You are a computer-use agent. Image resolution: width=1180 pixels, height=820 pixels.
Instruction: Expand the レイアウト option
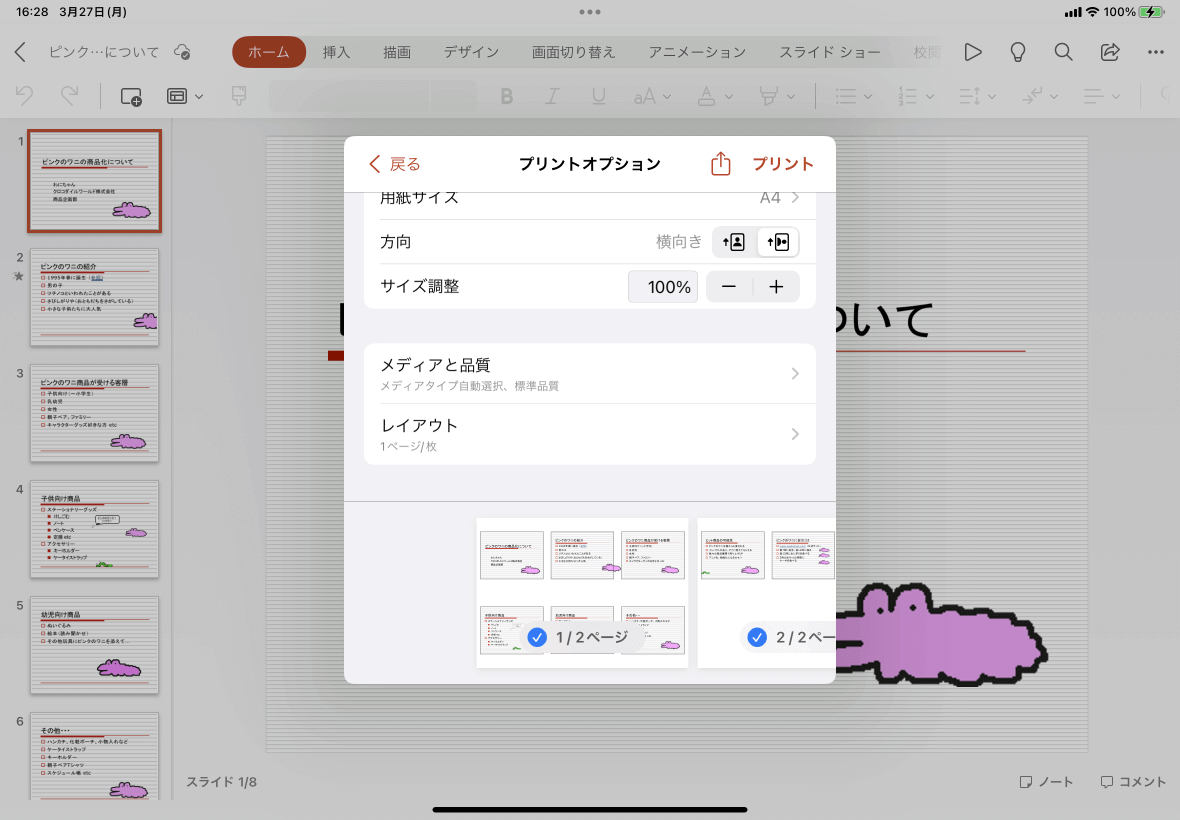tap(590, 434)
